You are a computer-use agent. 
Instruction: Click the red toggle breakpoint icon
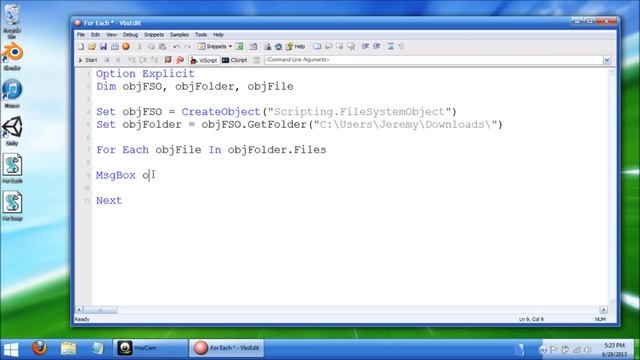click(168, 60)
